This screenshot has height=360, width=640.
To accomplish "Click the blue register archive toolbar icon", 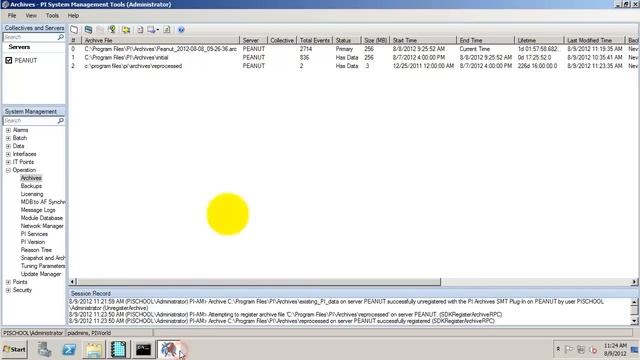I will tap(88, 29).
